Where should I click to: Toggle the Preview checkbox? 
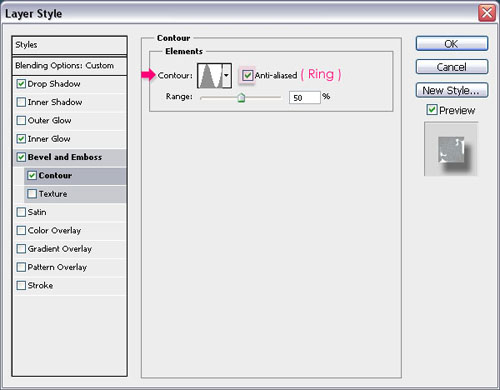coord(432,110)
